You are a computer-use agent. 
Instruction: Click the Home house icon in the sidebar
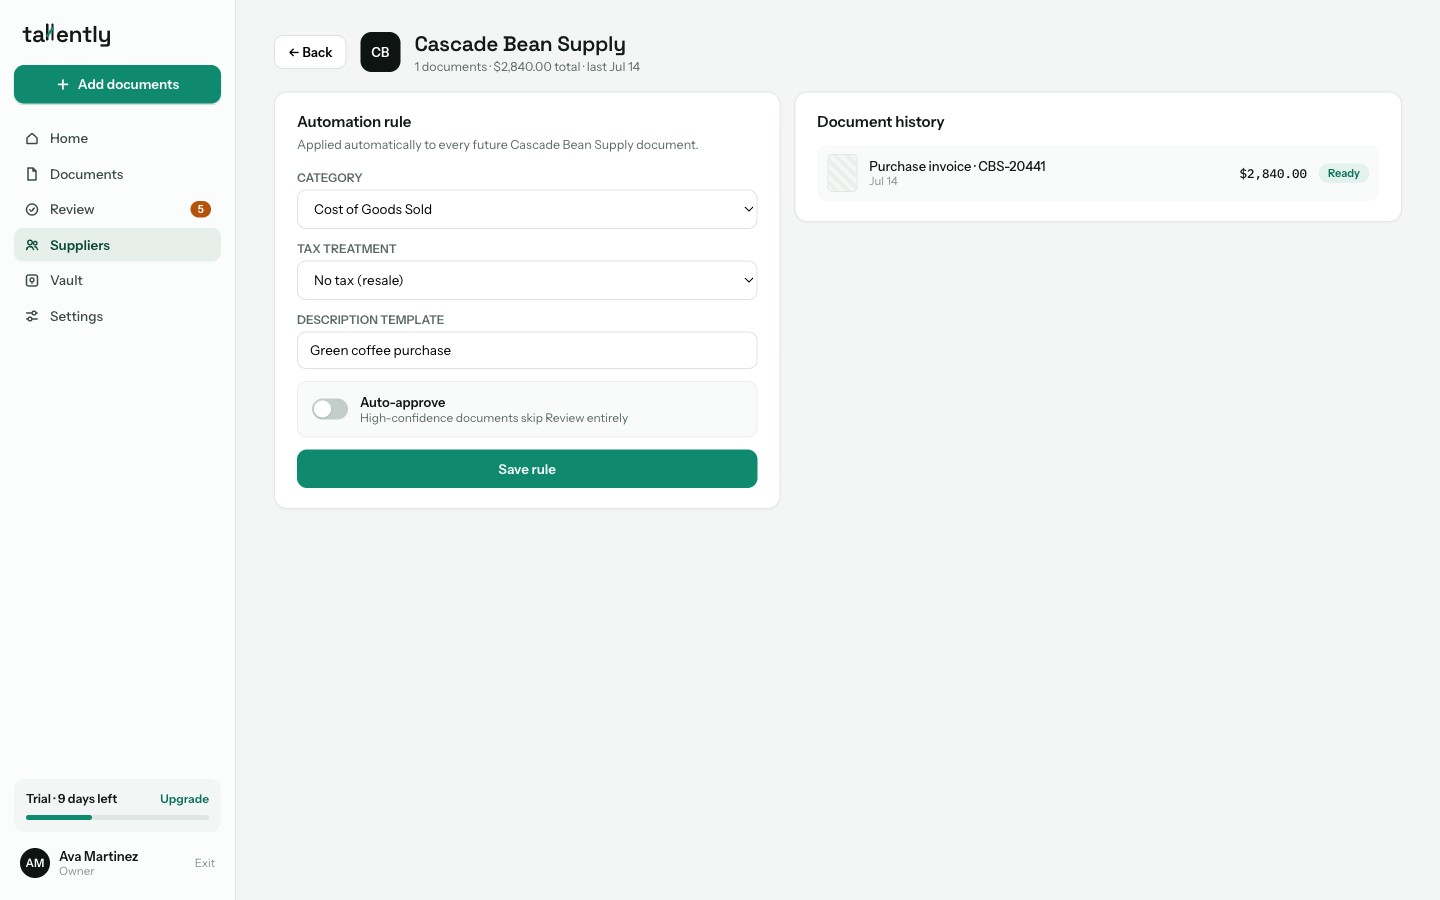32,138
